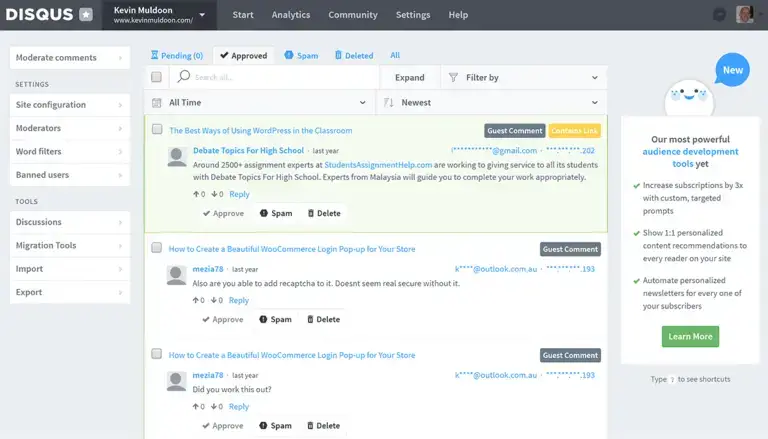
Task: Switch to the Deleted tab
Action: coord(354,55)
